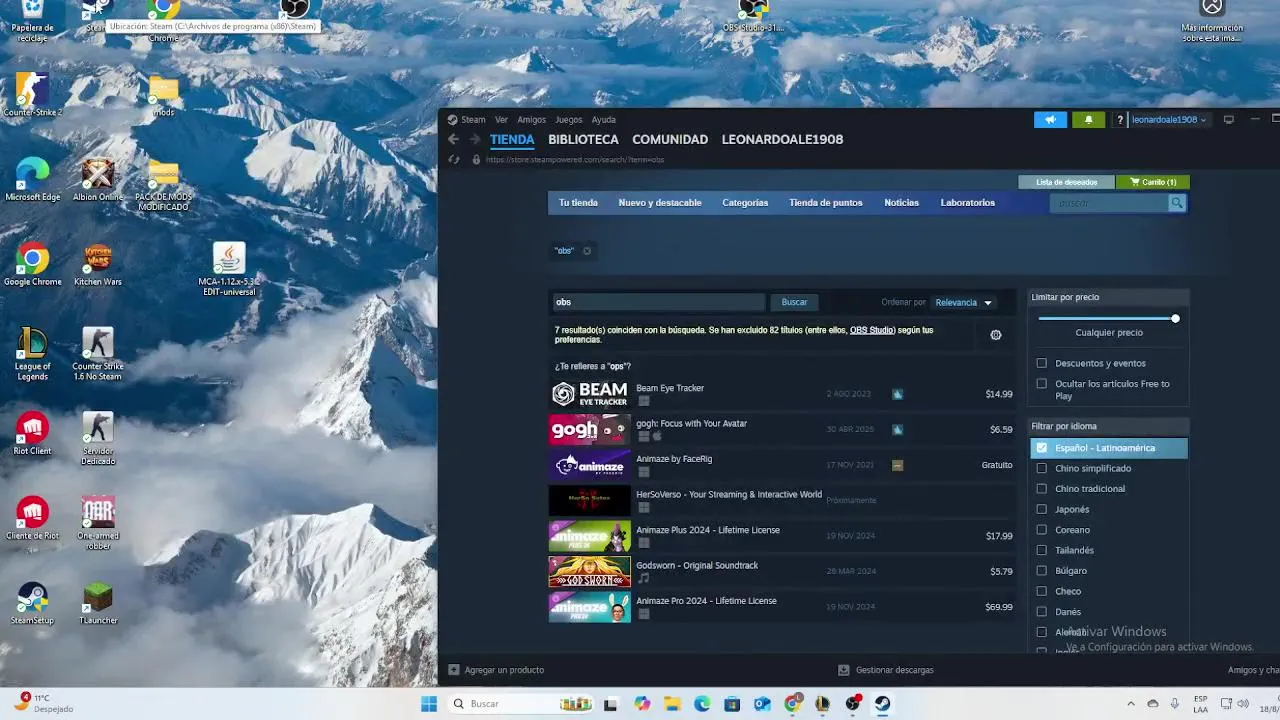Open Tu tienda store menu

pos(578,203)
